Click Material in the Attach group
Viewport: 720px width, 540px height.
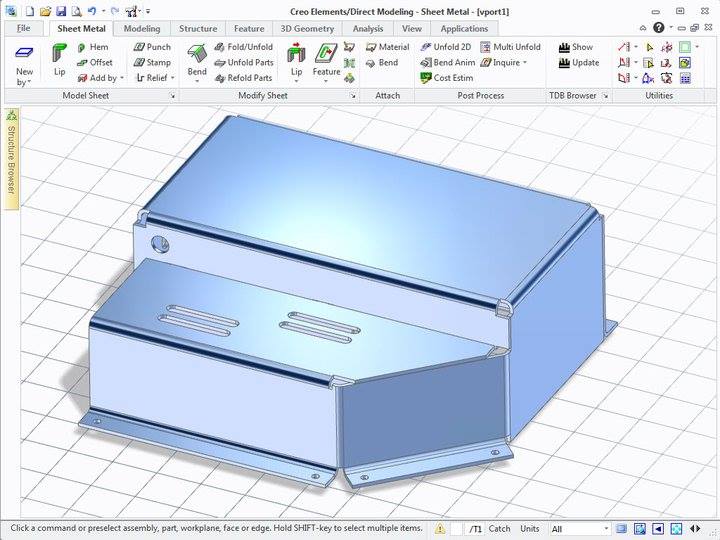[388, 47]
